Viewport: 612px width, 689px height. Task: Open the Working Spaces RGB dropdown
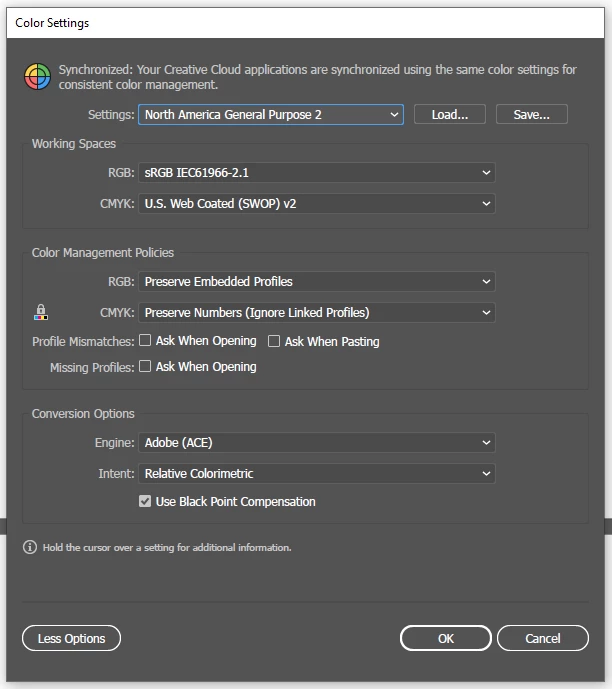[317, 173]
